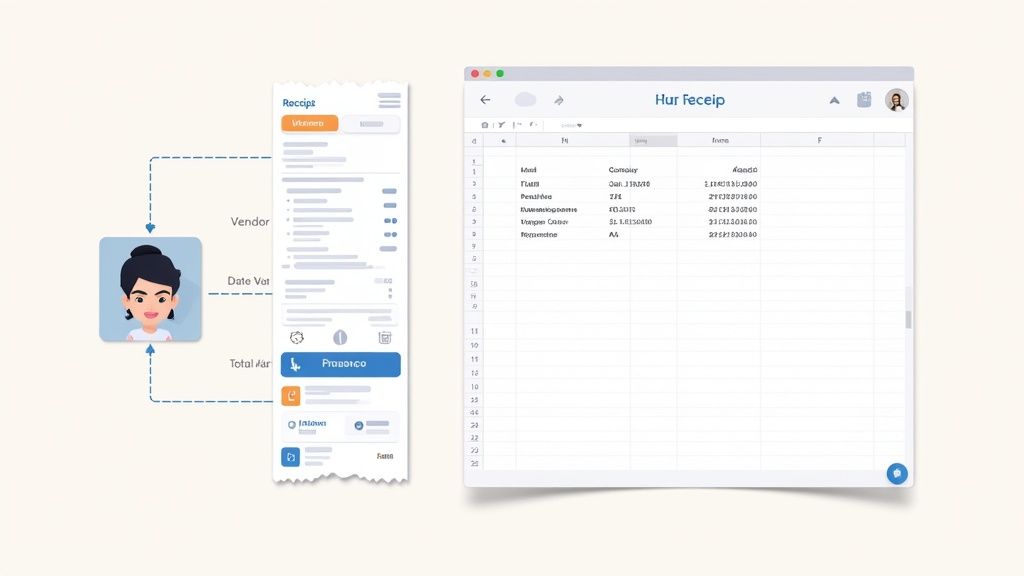Click the circular coin icon on the receipt
1024x576 pixels.
click(339, 339)
